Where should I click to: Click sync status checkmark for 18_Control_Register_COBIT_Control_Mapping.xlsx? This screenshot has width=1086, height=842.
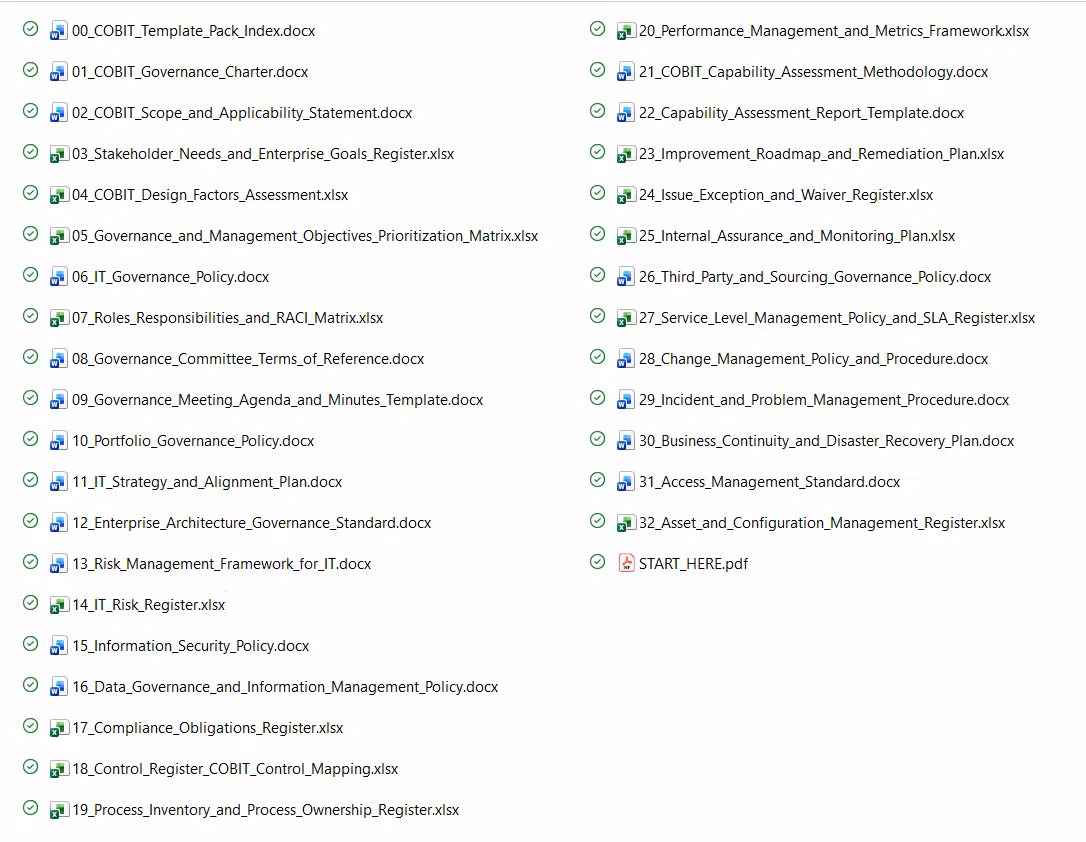tap(30, 767)
